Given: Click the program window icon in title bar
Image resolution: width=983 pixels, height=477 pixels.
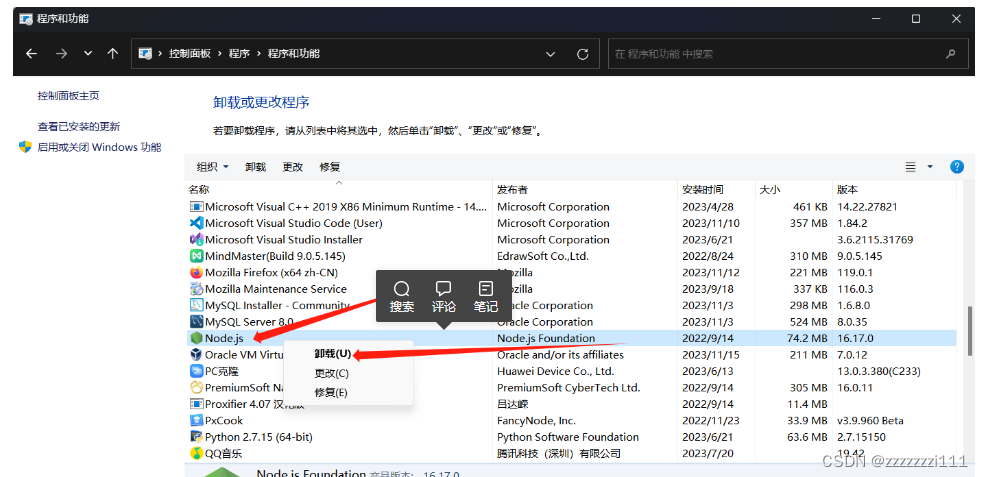Looking at the screenshot, I should point(26,19).
